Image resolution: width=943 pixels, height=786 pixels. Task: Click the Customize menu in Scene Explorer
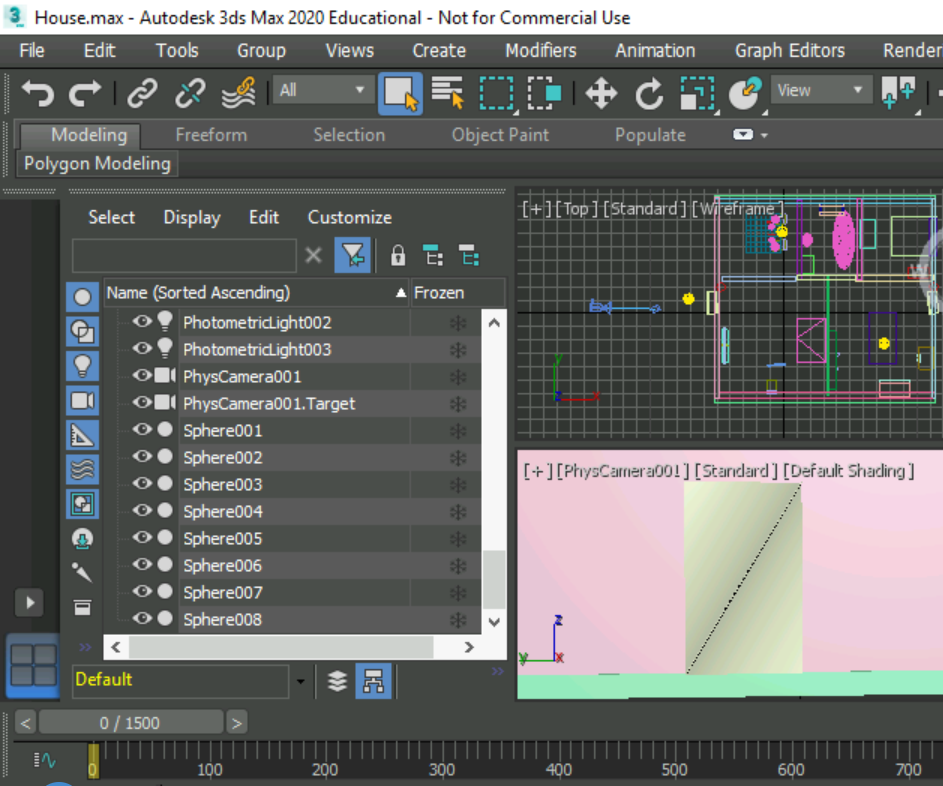click(x=349, y=217)
